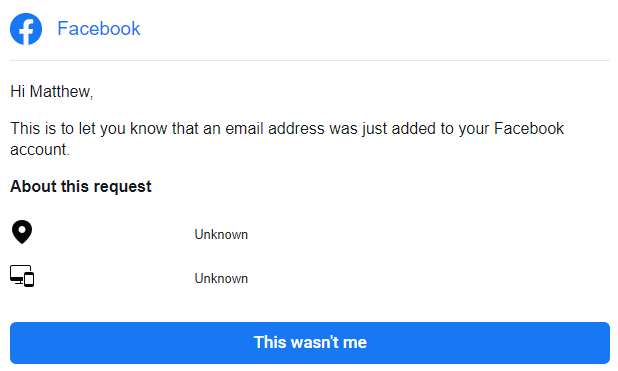The width and height of the screenshot is (618, 371).
Task: Click the monitor shape in devices icon
Action: tap(19, 274)
